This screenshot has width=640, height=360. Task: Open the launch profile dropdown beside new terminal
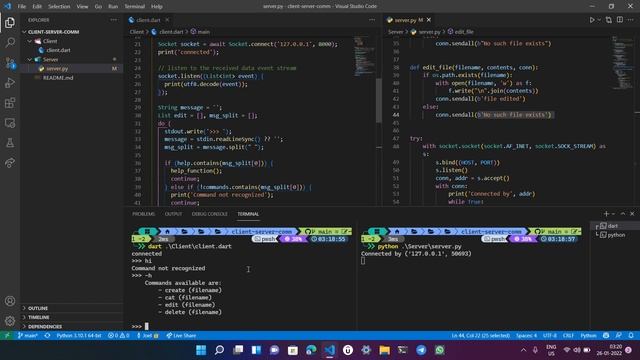(x=613, y=213)
